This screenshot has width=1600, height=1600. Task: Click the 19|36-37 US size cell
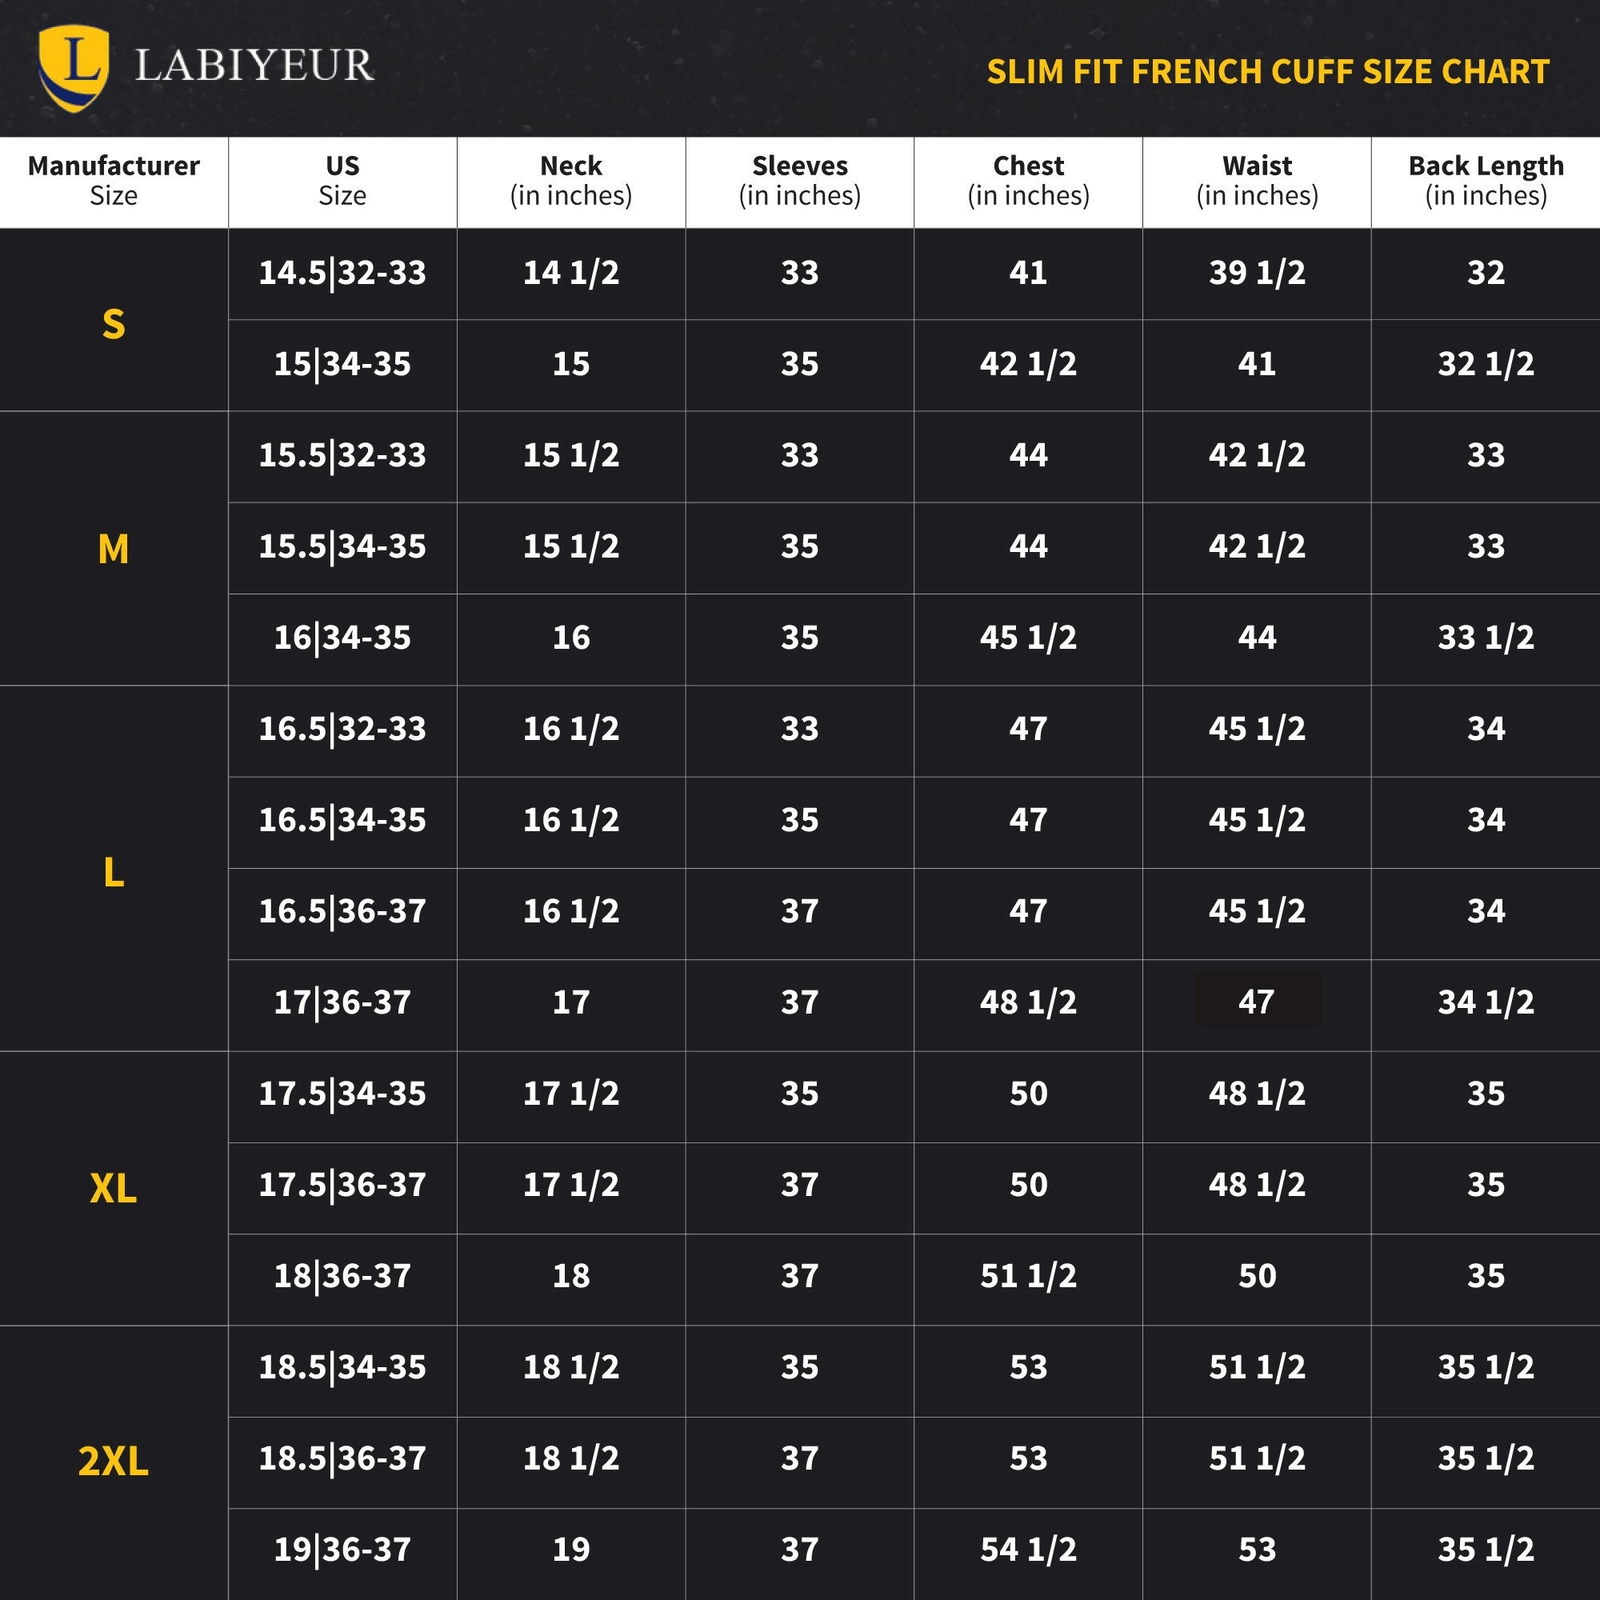(x=342, y=1550)
